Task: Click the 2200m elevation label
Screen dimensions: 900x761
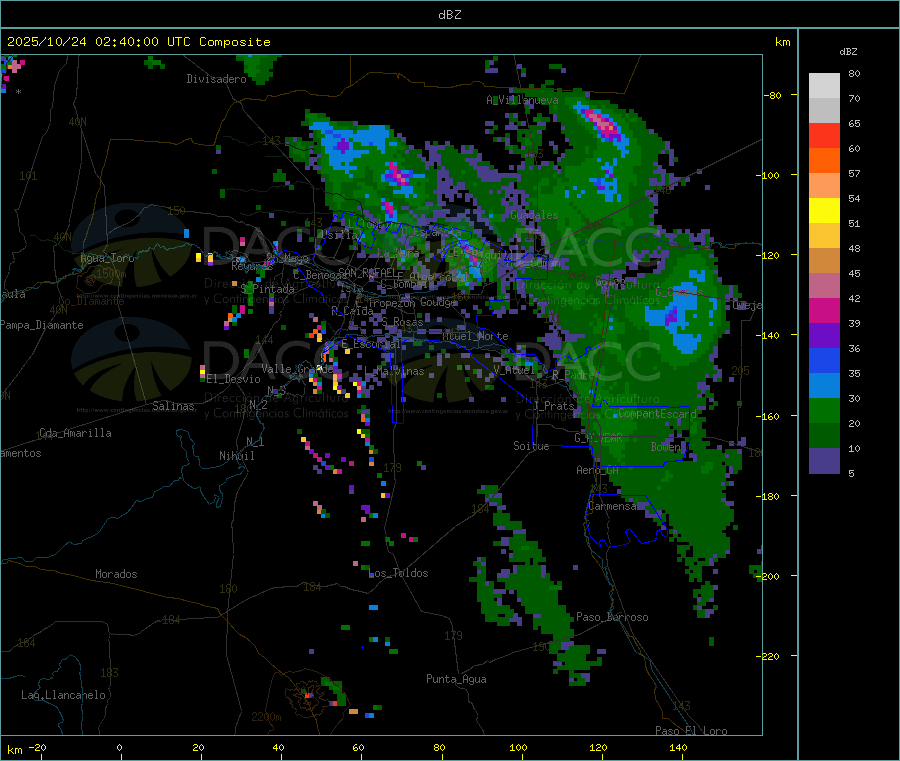Action: [266, 717]
